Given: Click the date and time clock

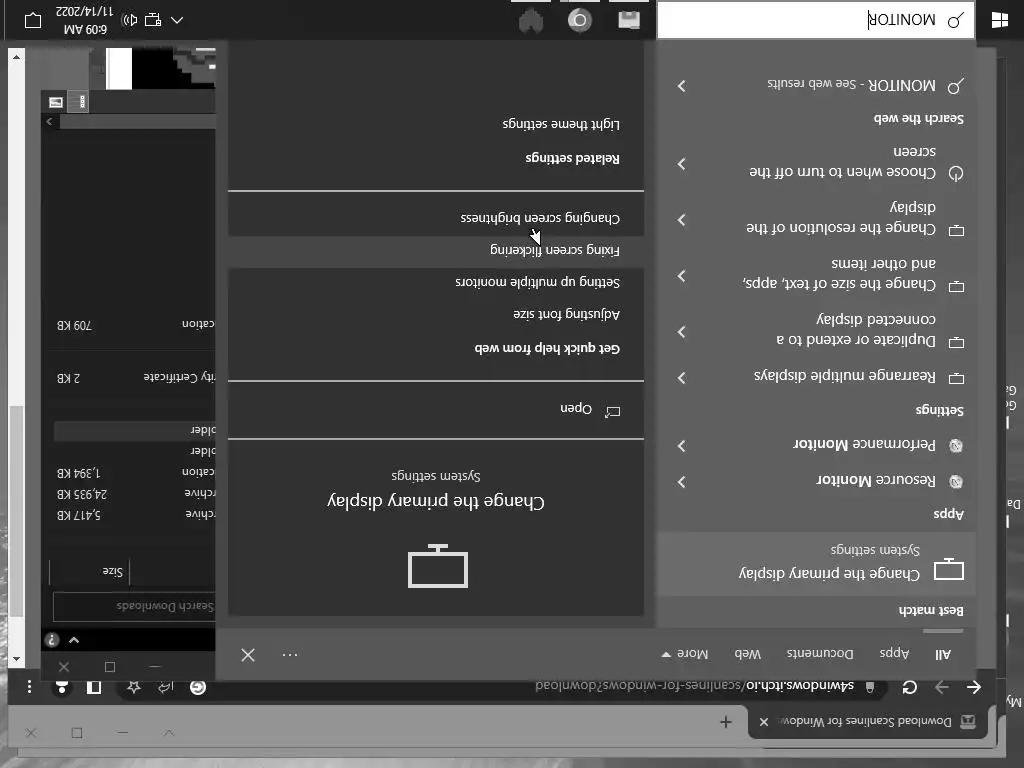Looking at the screenshot, I should (x=84, y=20).
